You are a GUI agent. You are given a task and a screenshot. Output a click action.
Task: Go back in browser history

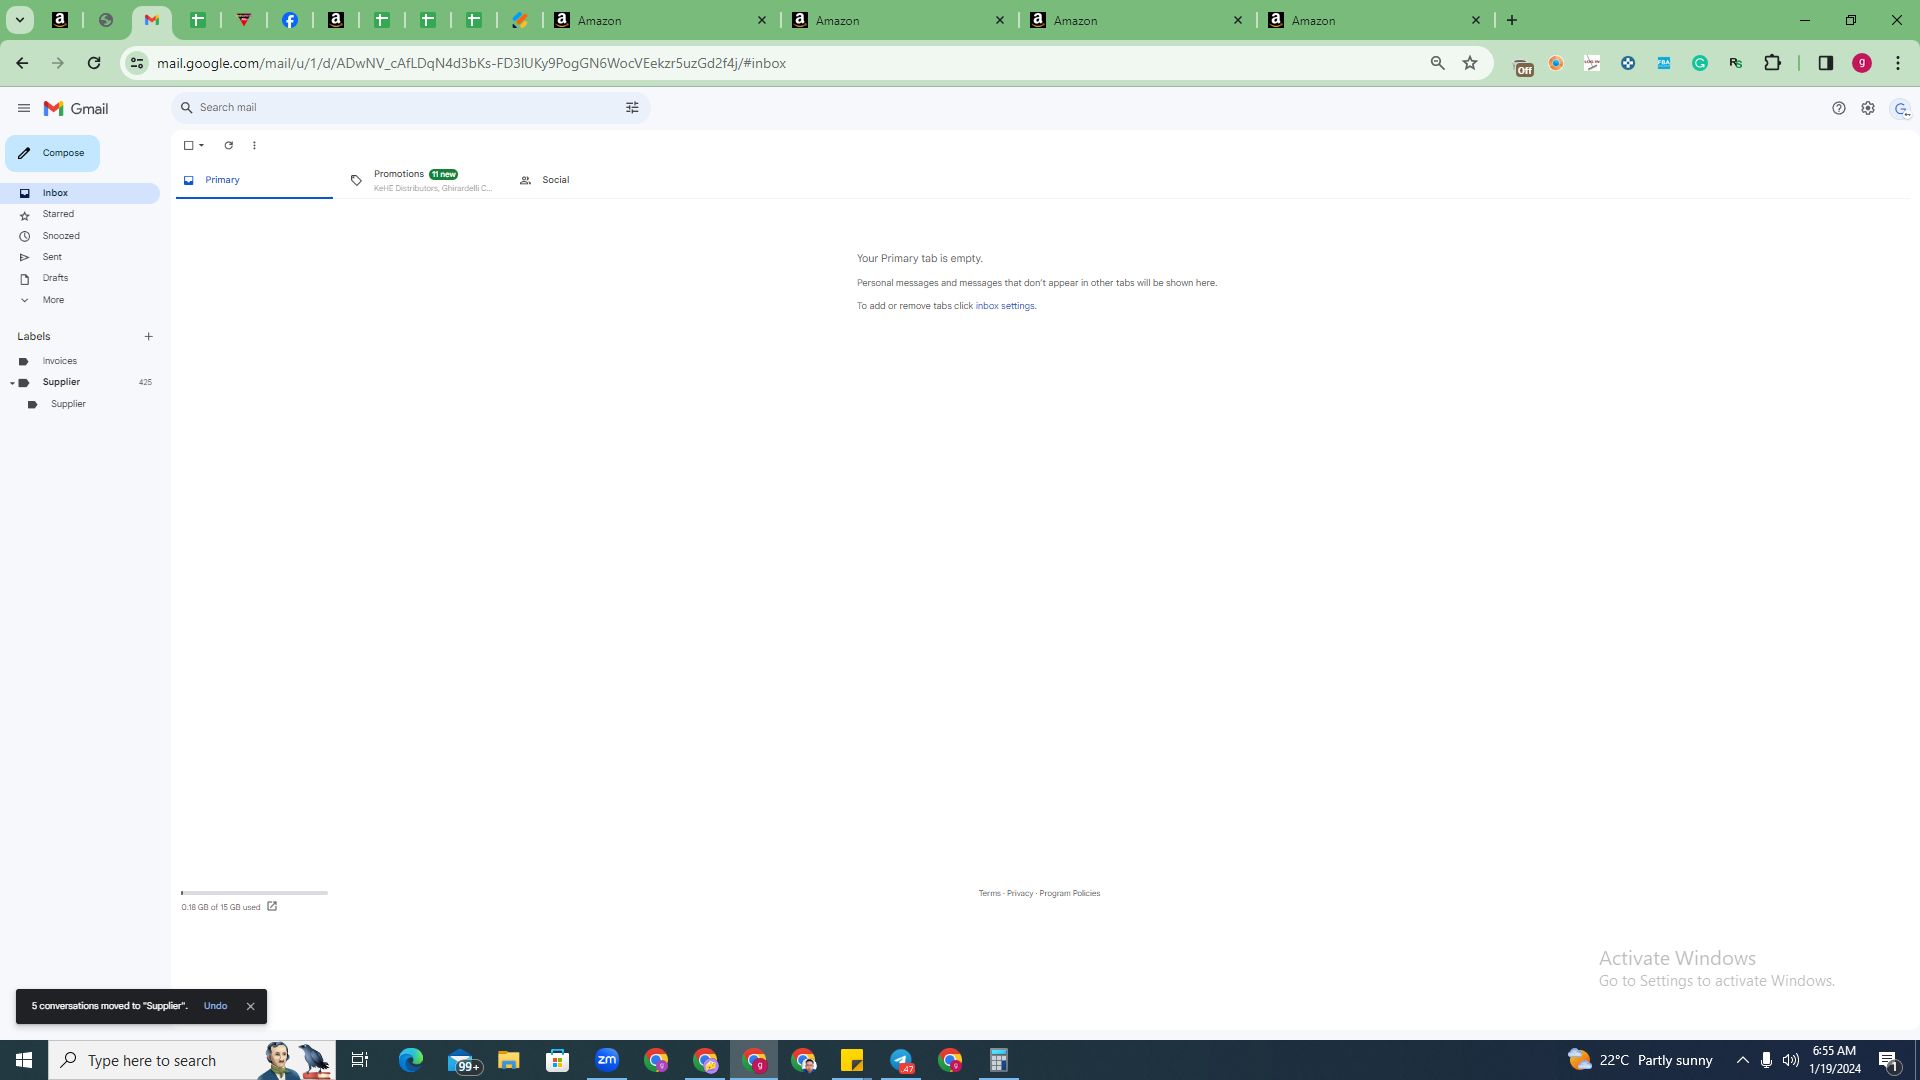pyautogui.click(x=22, y=63)
